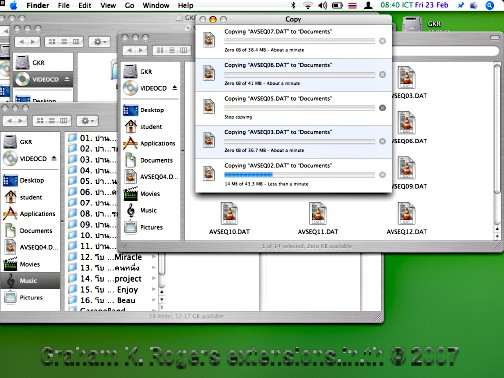Open the volume control in menu bar
The width and height of the screenshot is (504, 378).
tap(322, 5)
